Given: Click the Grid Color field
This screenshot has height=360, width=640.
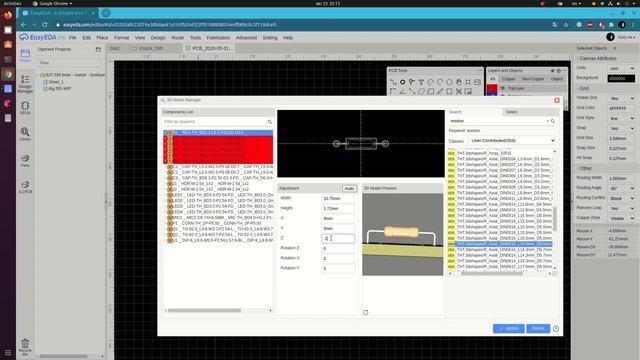Looking at the screenshot, I should click(621, 108).
